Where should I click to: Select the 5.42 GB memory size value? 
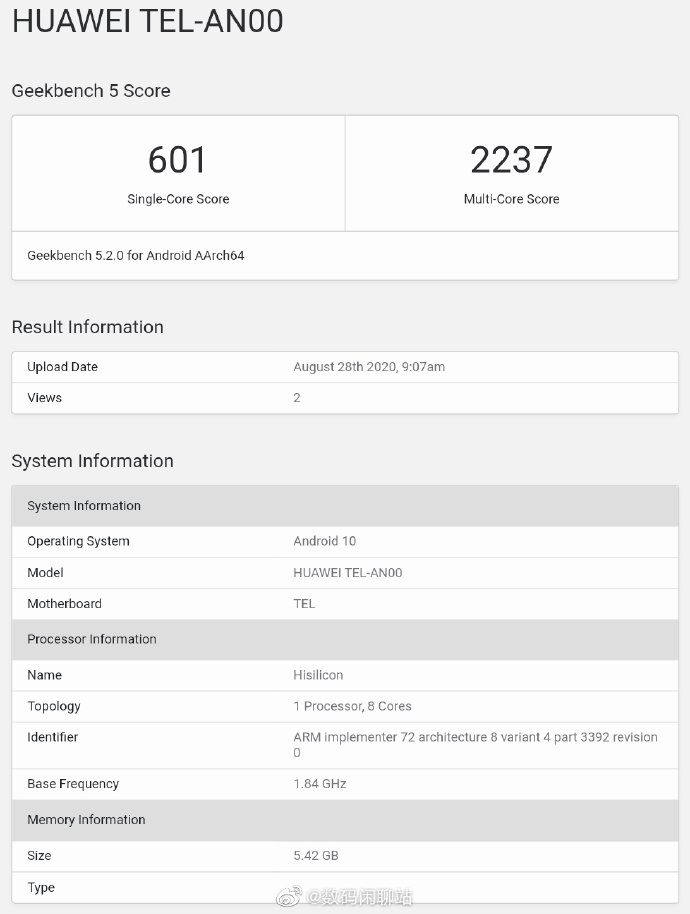316,856
